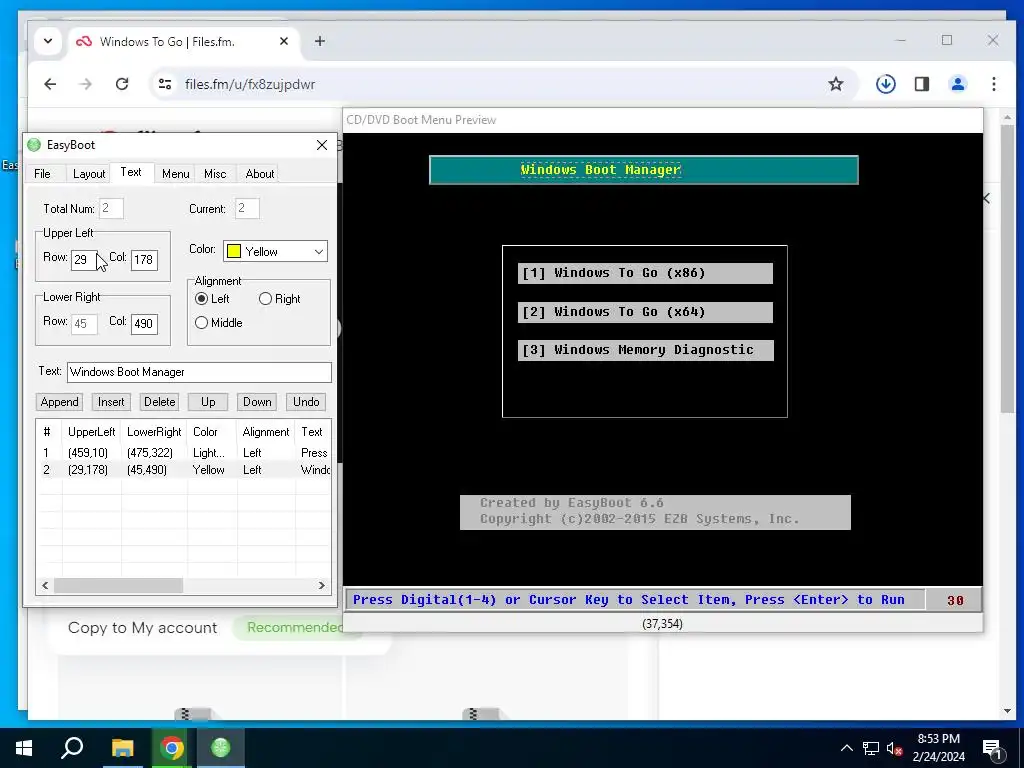Open new tab with plus button
Viewport: 1024px width, 768px height.
[319, 41]
